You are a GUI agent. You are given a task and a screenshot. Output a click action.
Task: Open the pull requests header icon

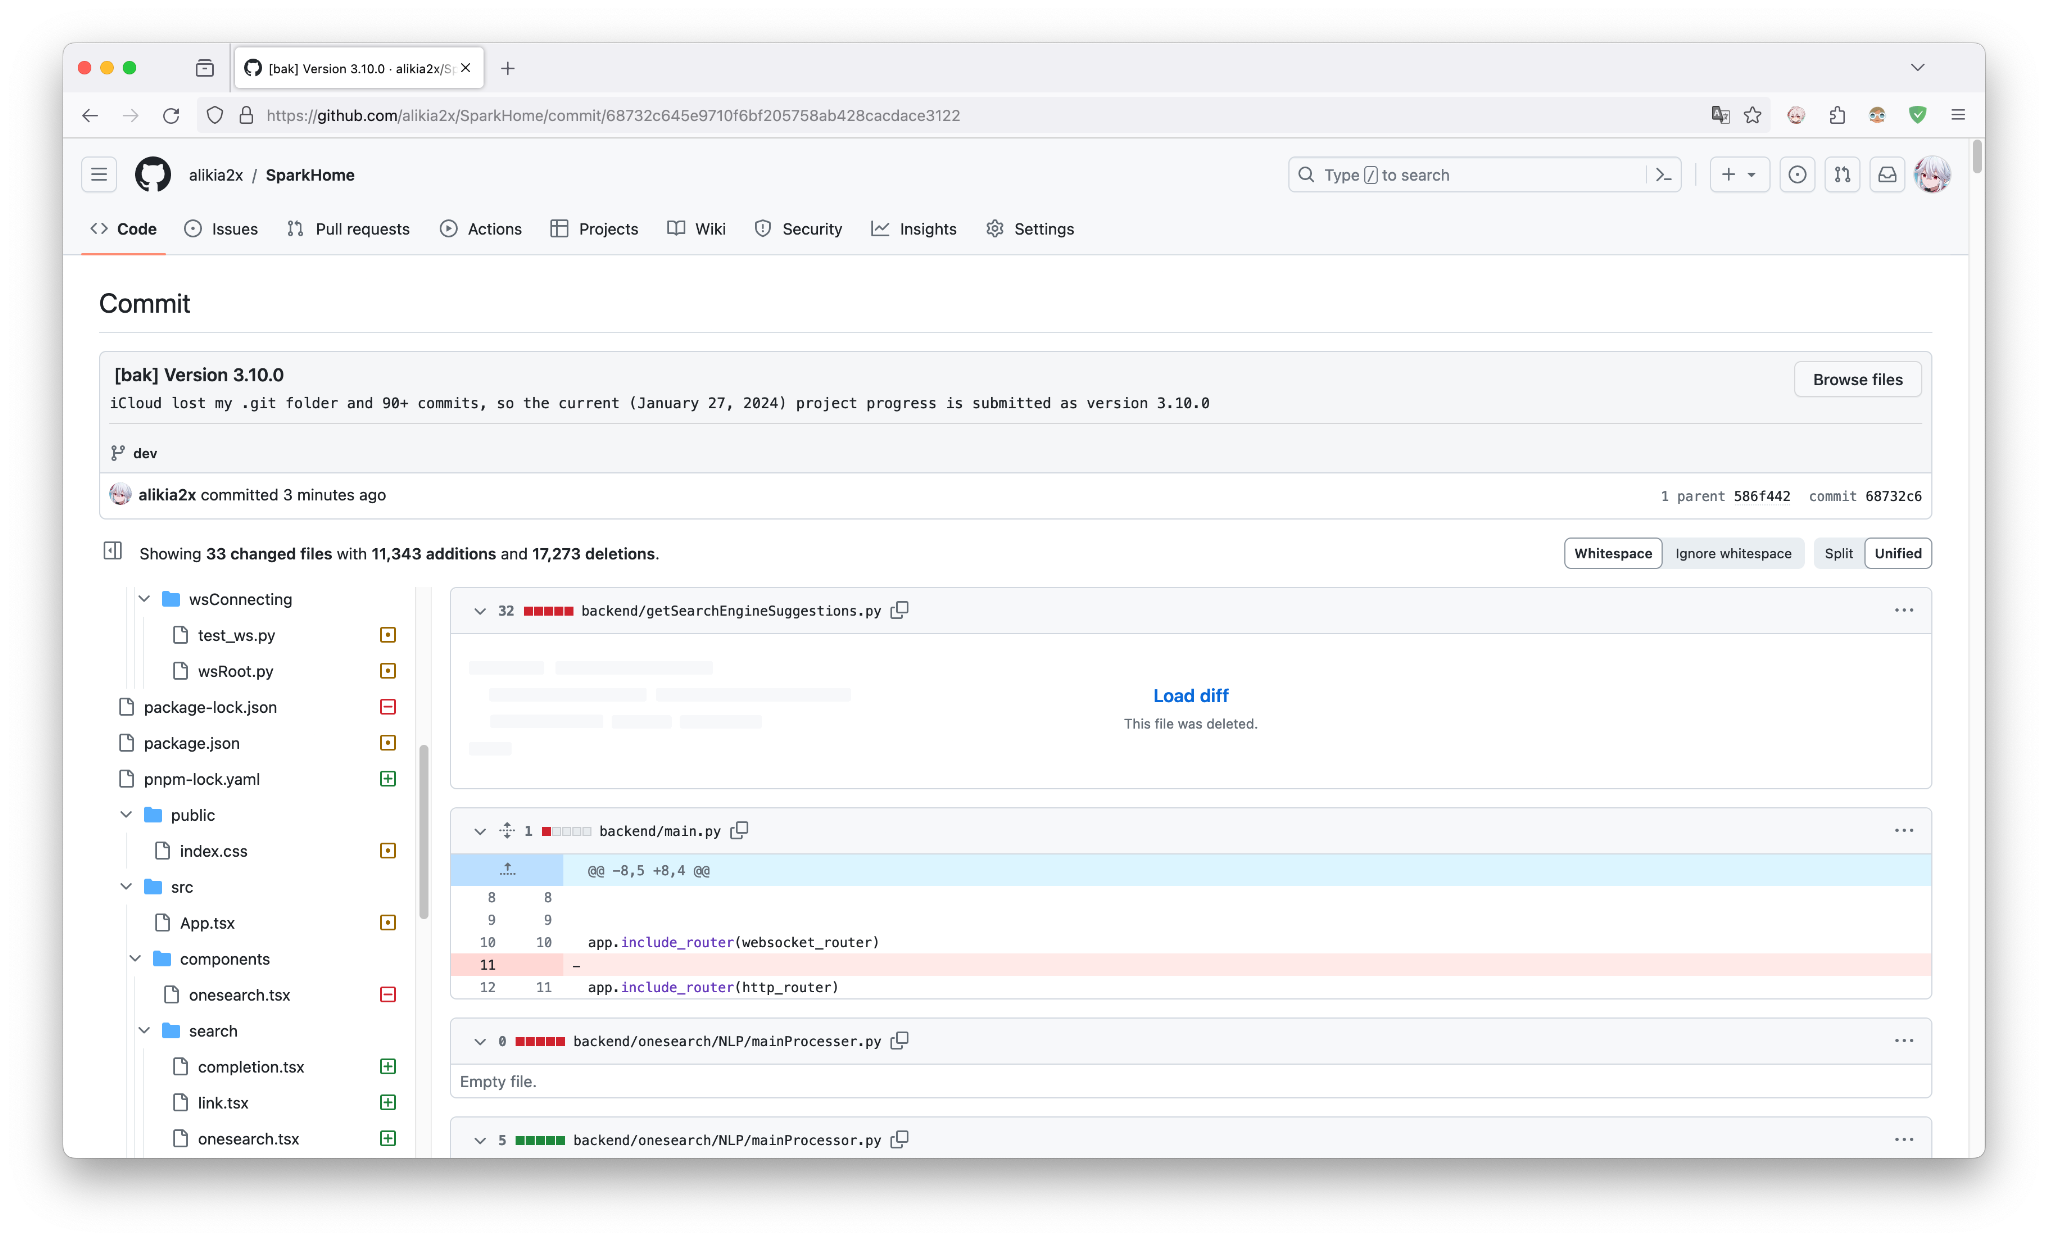1842,175
